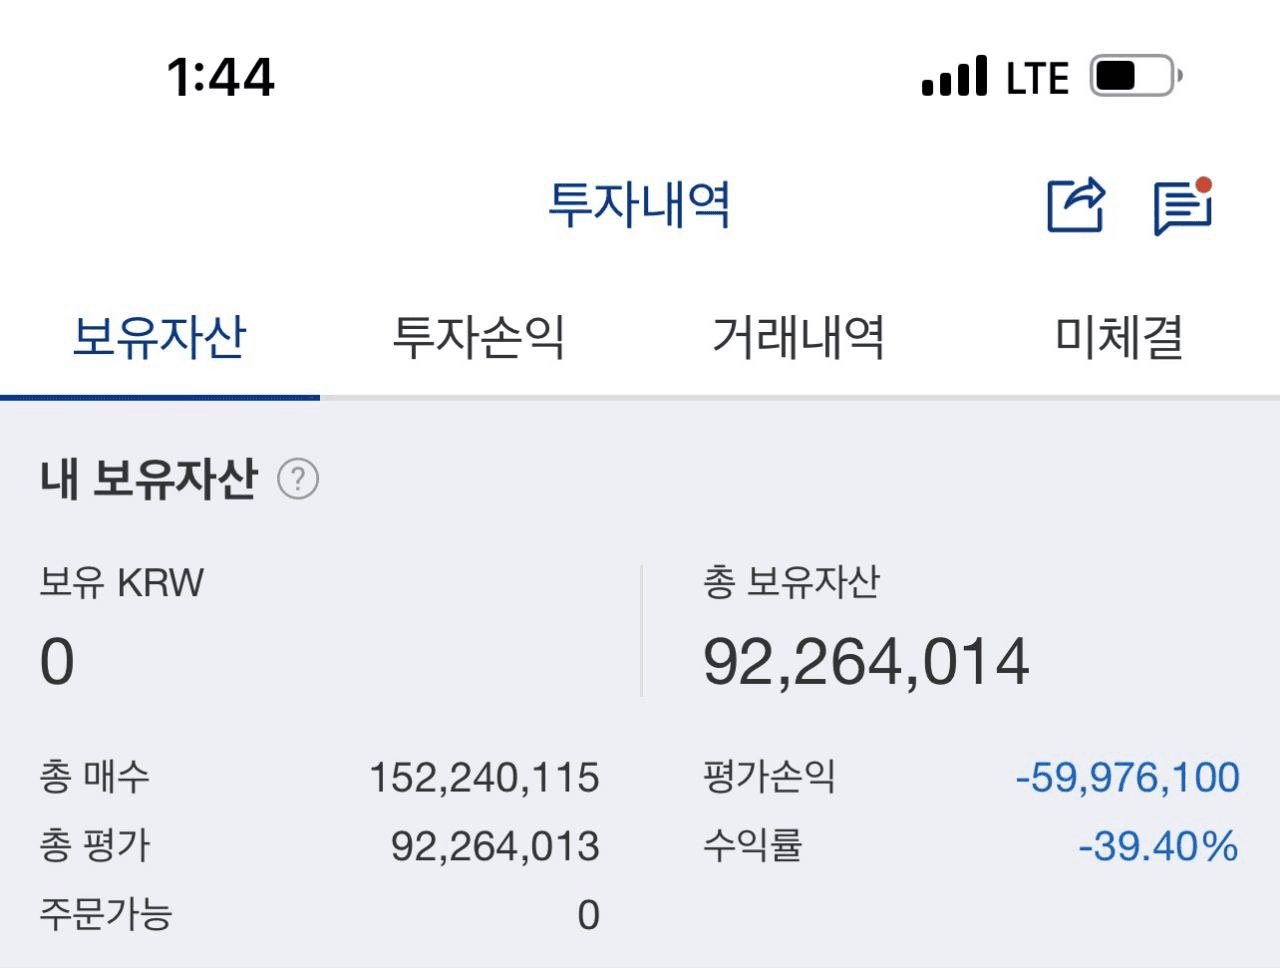
Task: Select the 보유자산 tab
Action: [x=160, y=337]
